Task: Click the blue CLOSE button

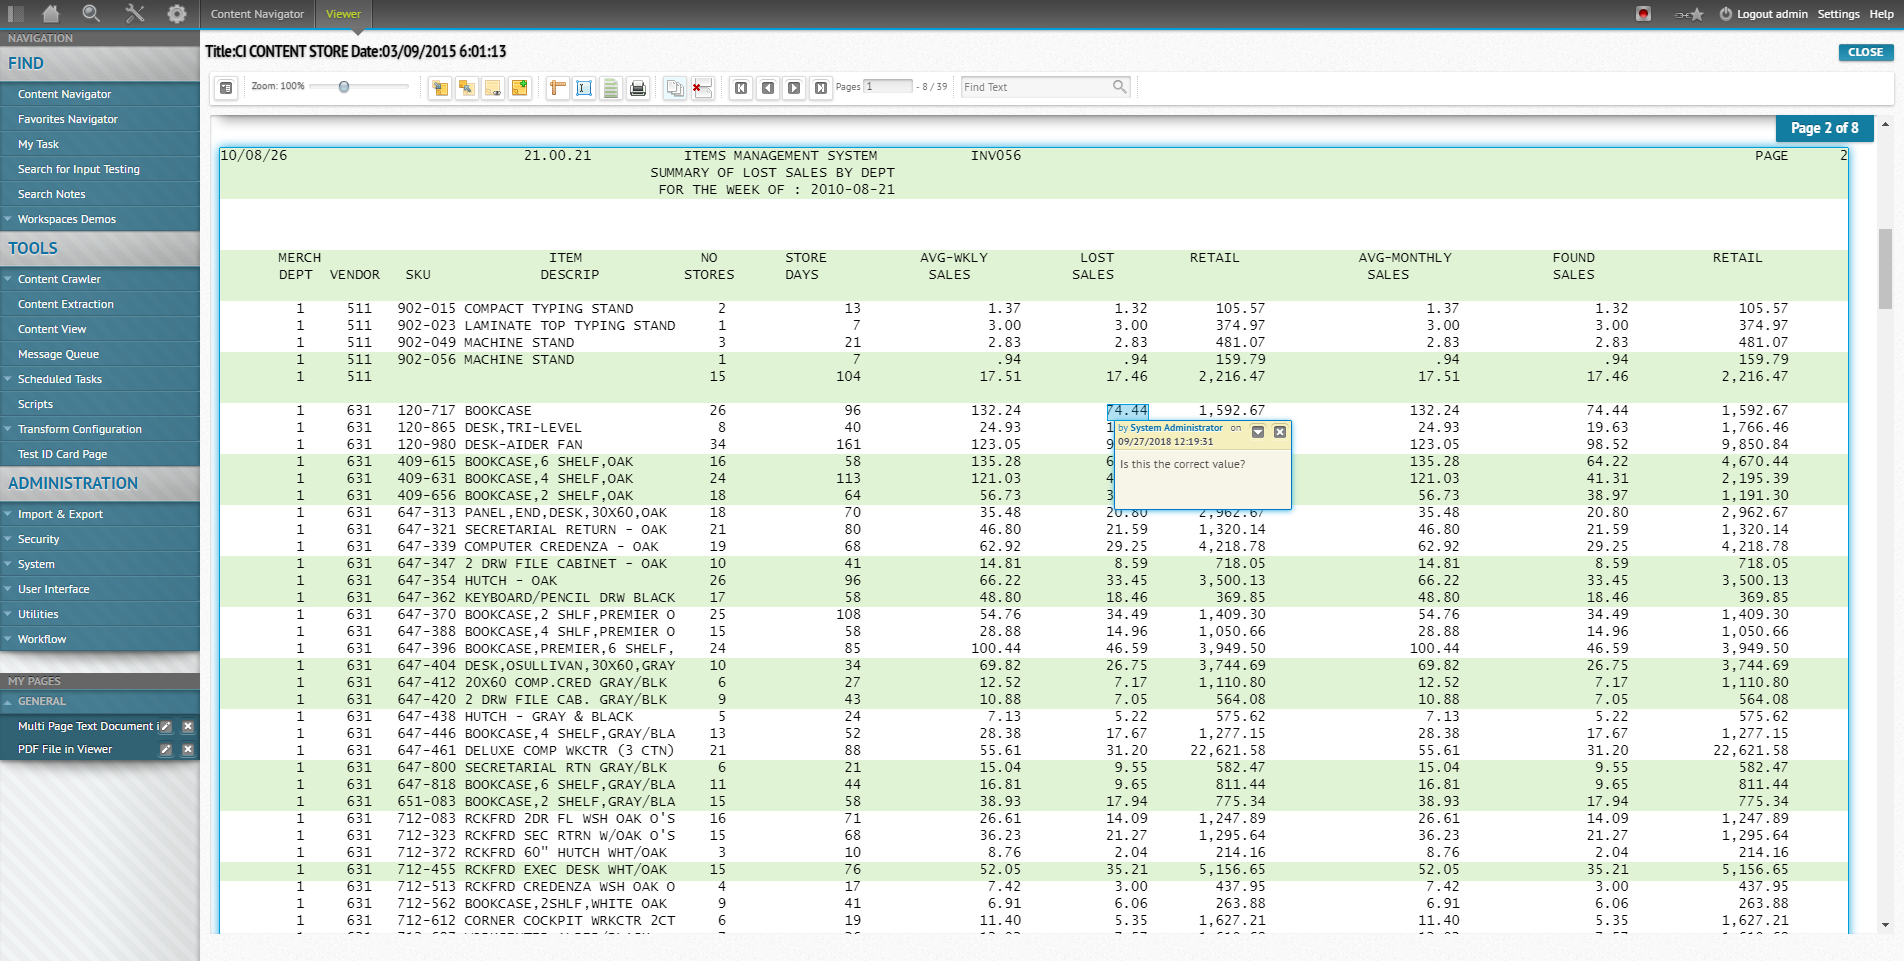Action: [x=1865, y=52]
